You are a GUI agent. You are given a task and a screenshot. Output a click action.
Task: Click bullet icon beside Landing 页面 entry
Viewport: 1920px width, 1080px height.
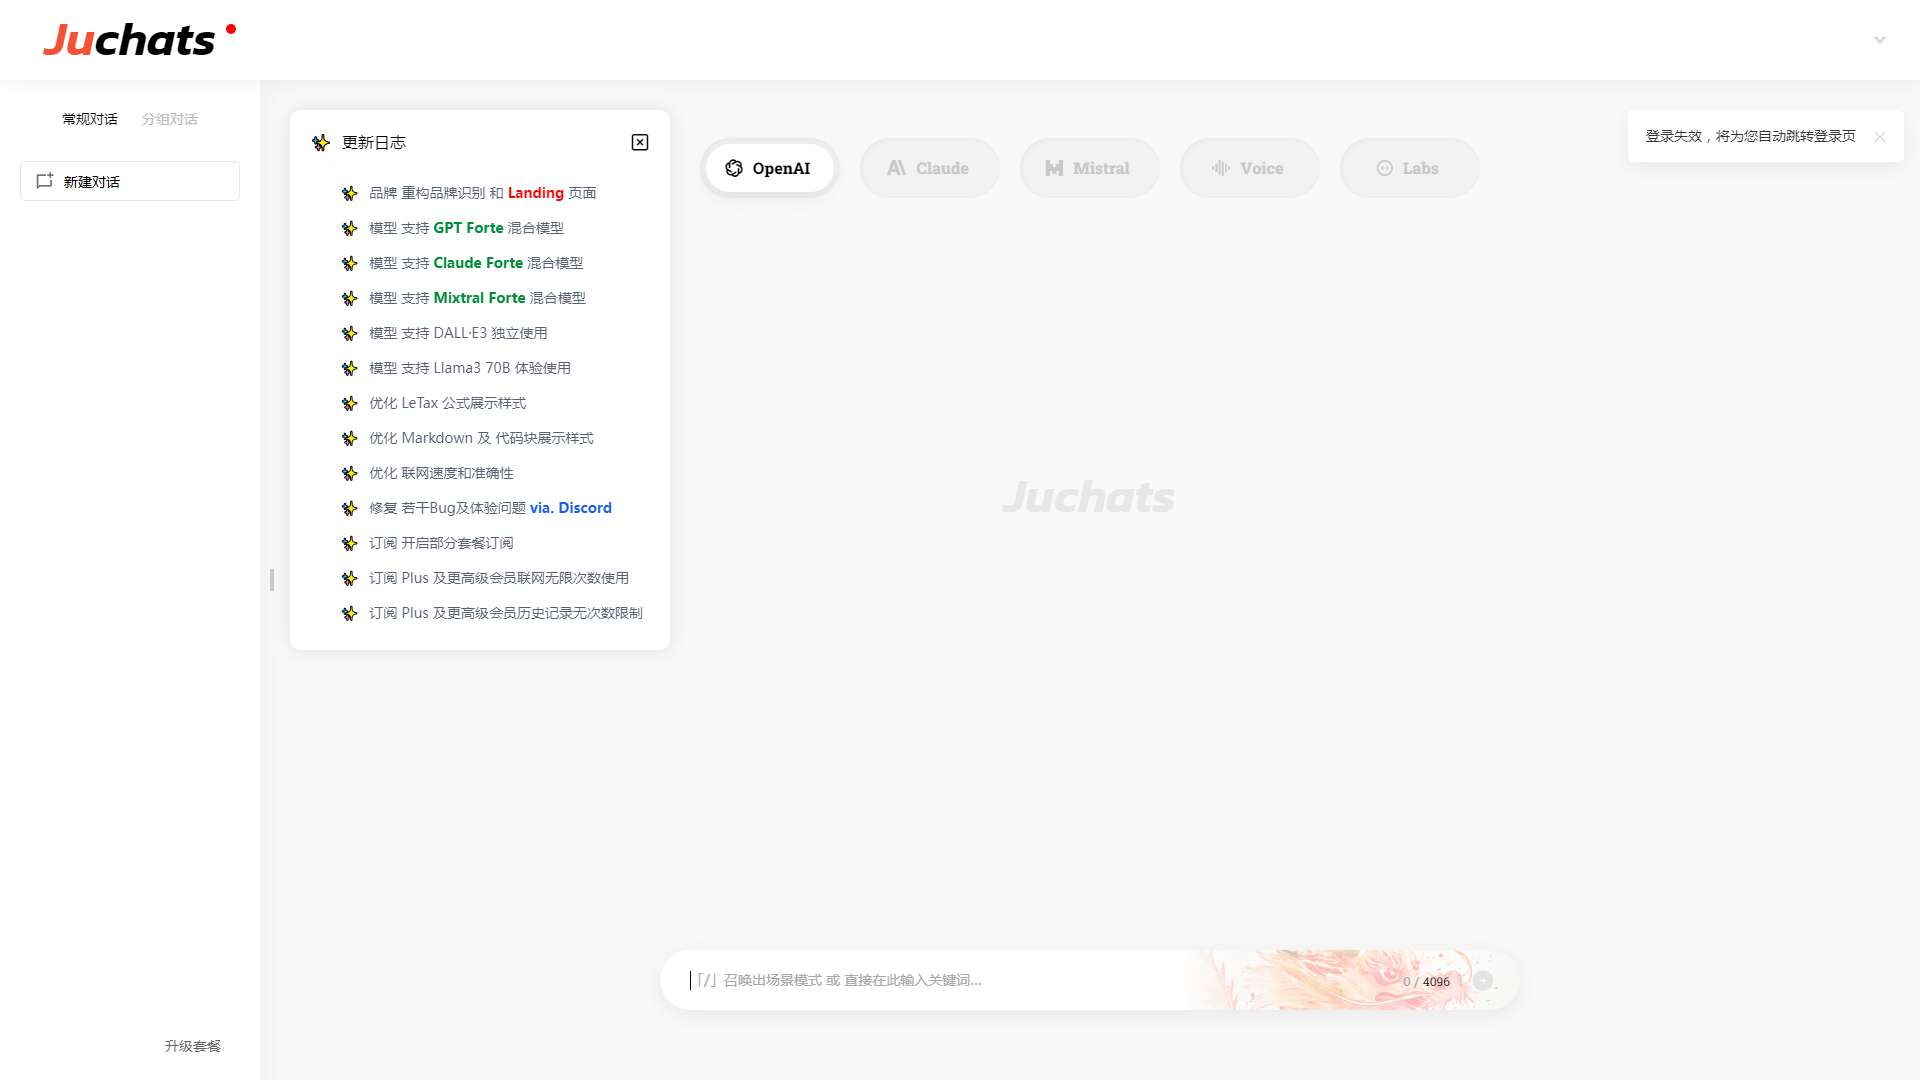click(349, 194)
